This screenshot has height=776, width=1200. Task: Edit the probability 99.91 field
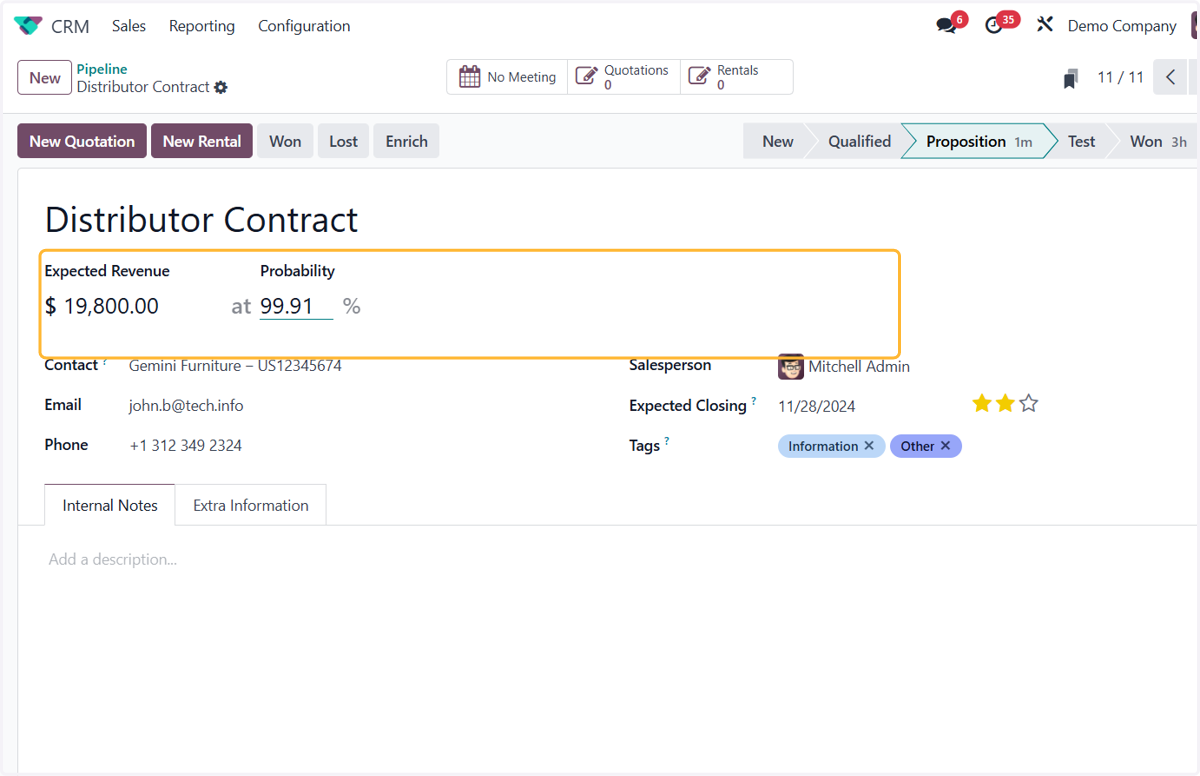tap(296, 306)
